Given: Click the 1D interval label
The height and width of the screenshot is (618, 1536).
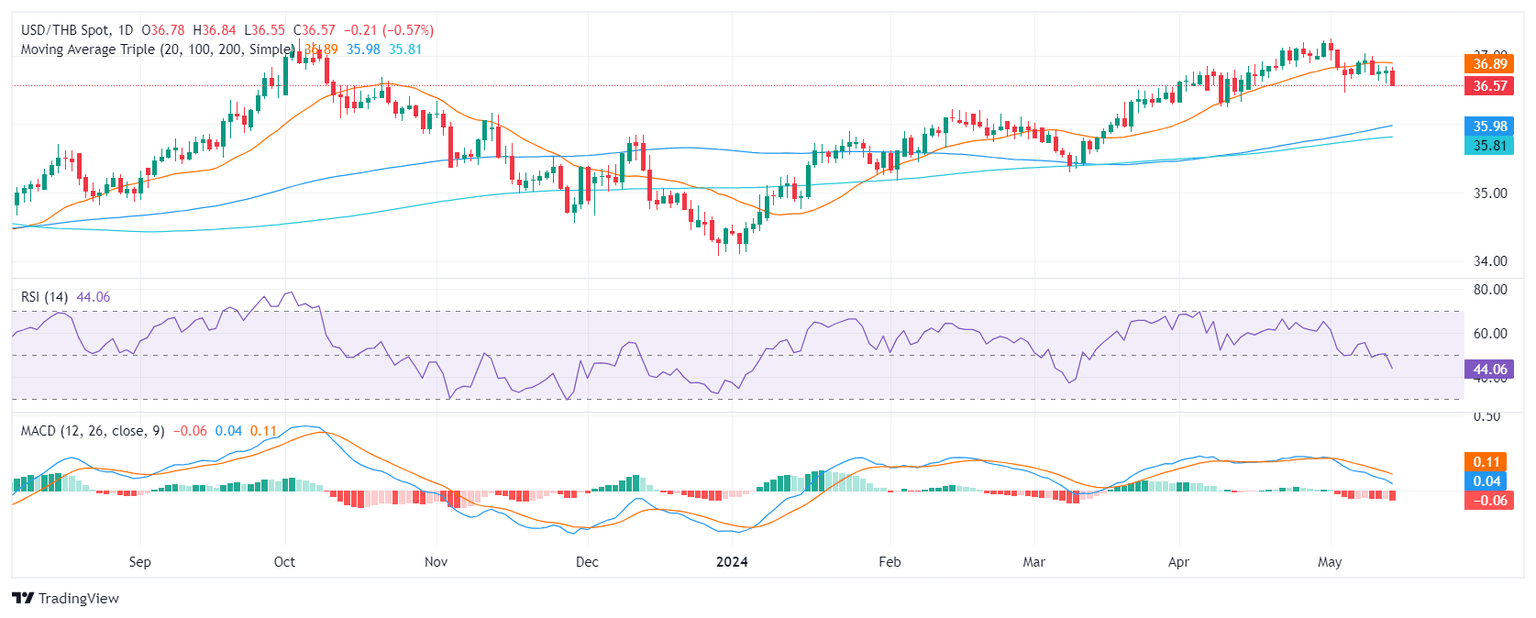Looking at the screenshot, I should click(125, 30).
